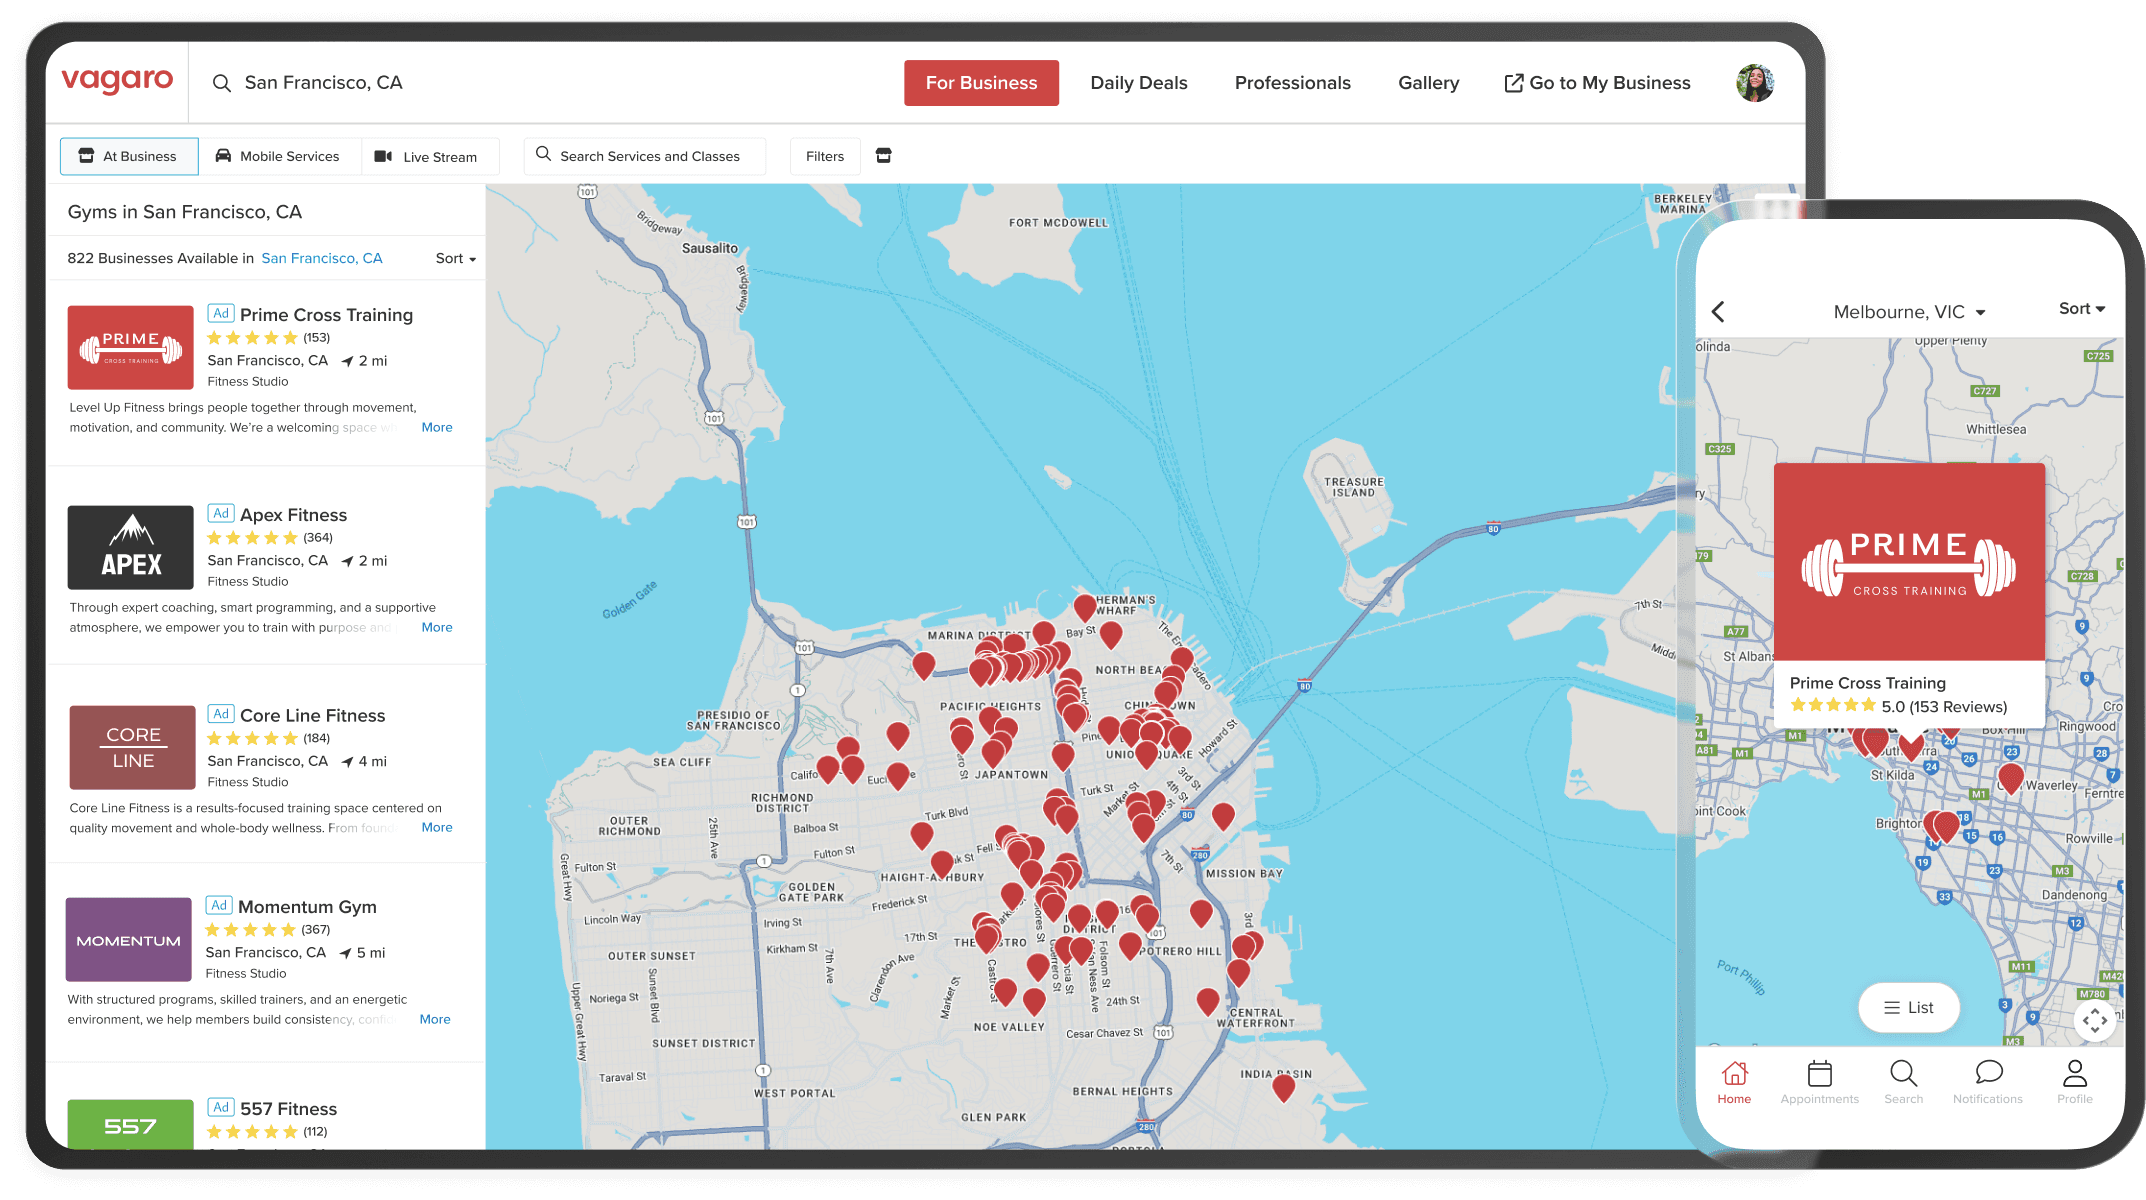Switch to Live Stream mode
The height and width of the screenshot is (1200, 2146).
pos(427,157)
